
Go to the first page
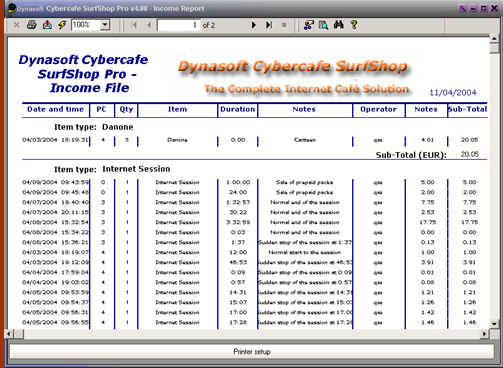point(134,25)
